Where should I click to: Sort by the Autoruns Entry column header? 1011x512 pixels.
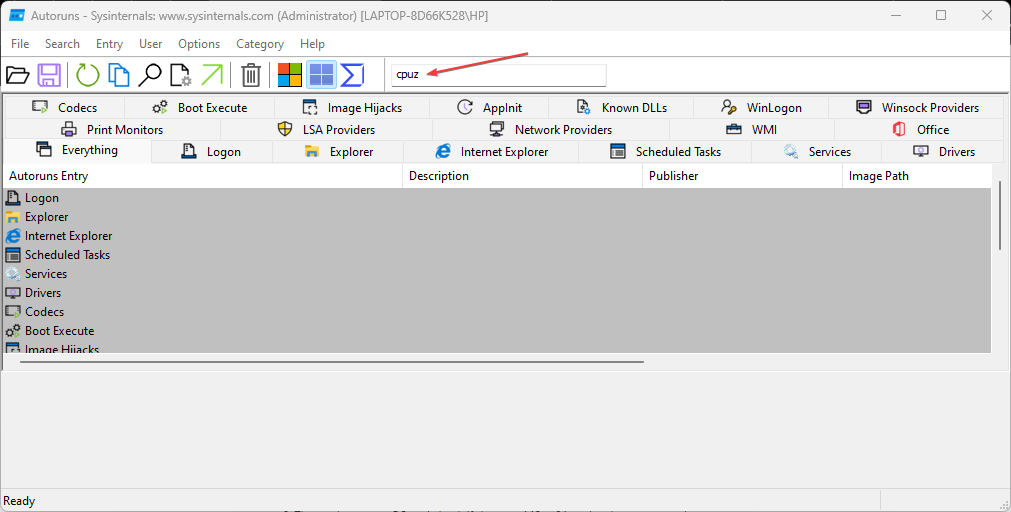tap(202, 176)
